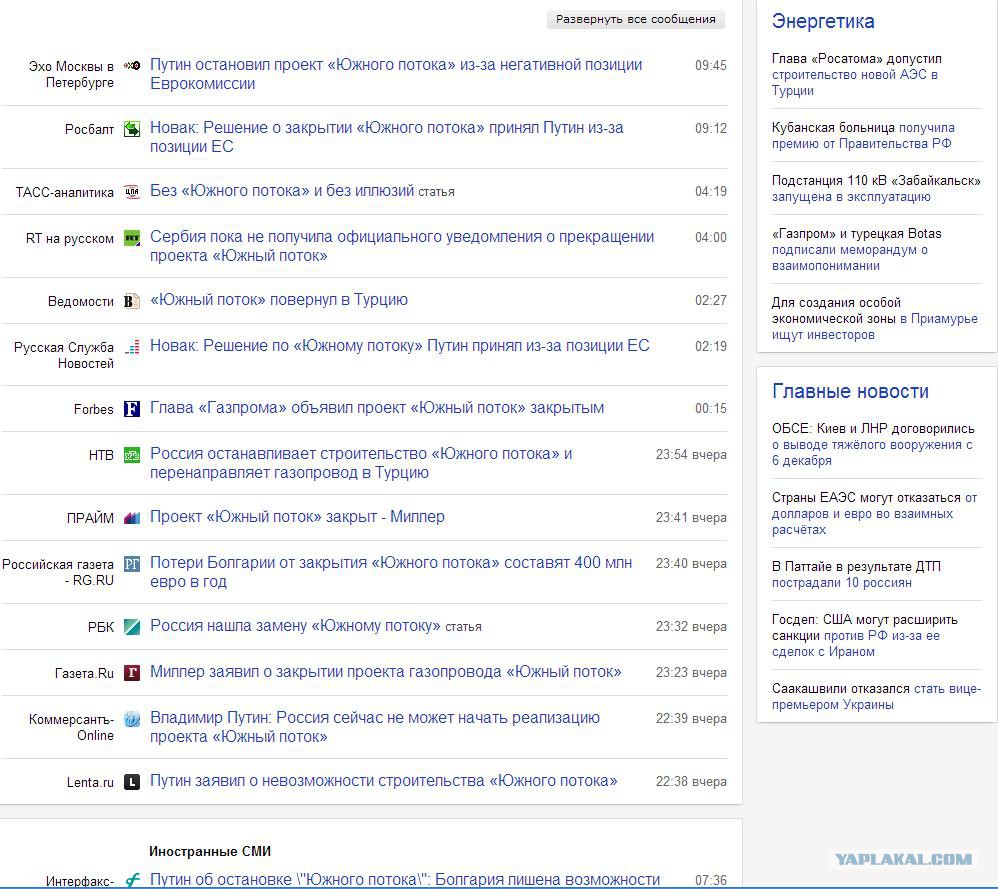Click the Forbes source icon
Screen dimensions: 998x889
132,409
